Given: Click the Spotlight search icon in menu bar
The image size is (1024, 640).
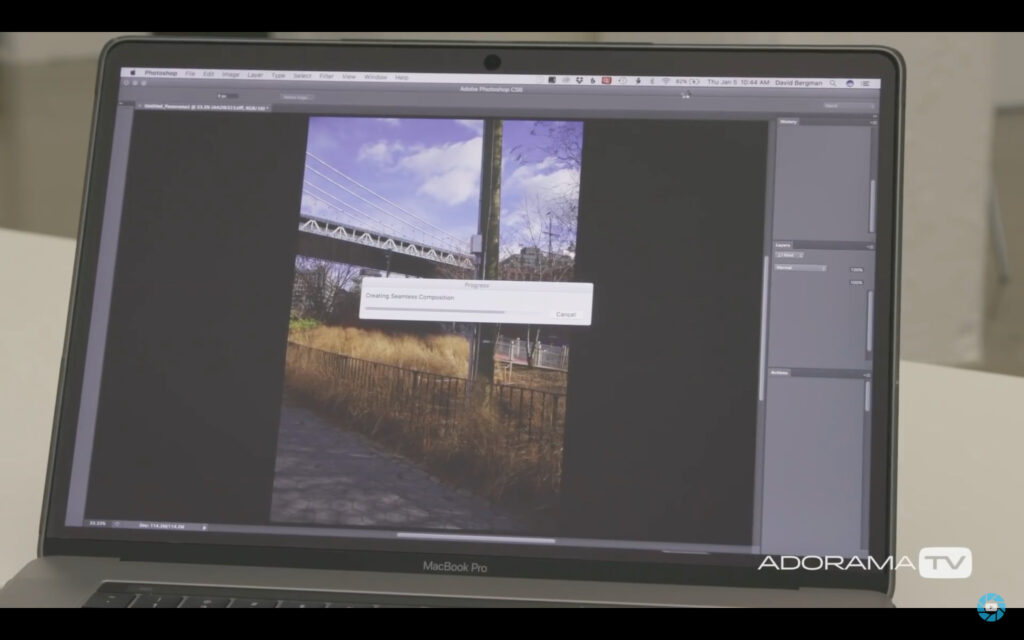Looking at the screenshot, I should (x=832, y=83).
